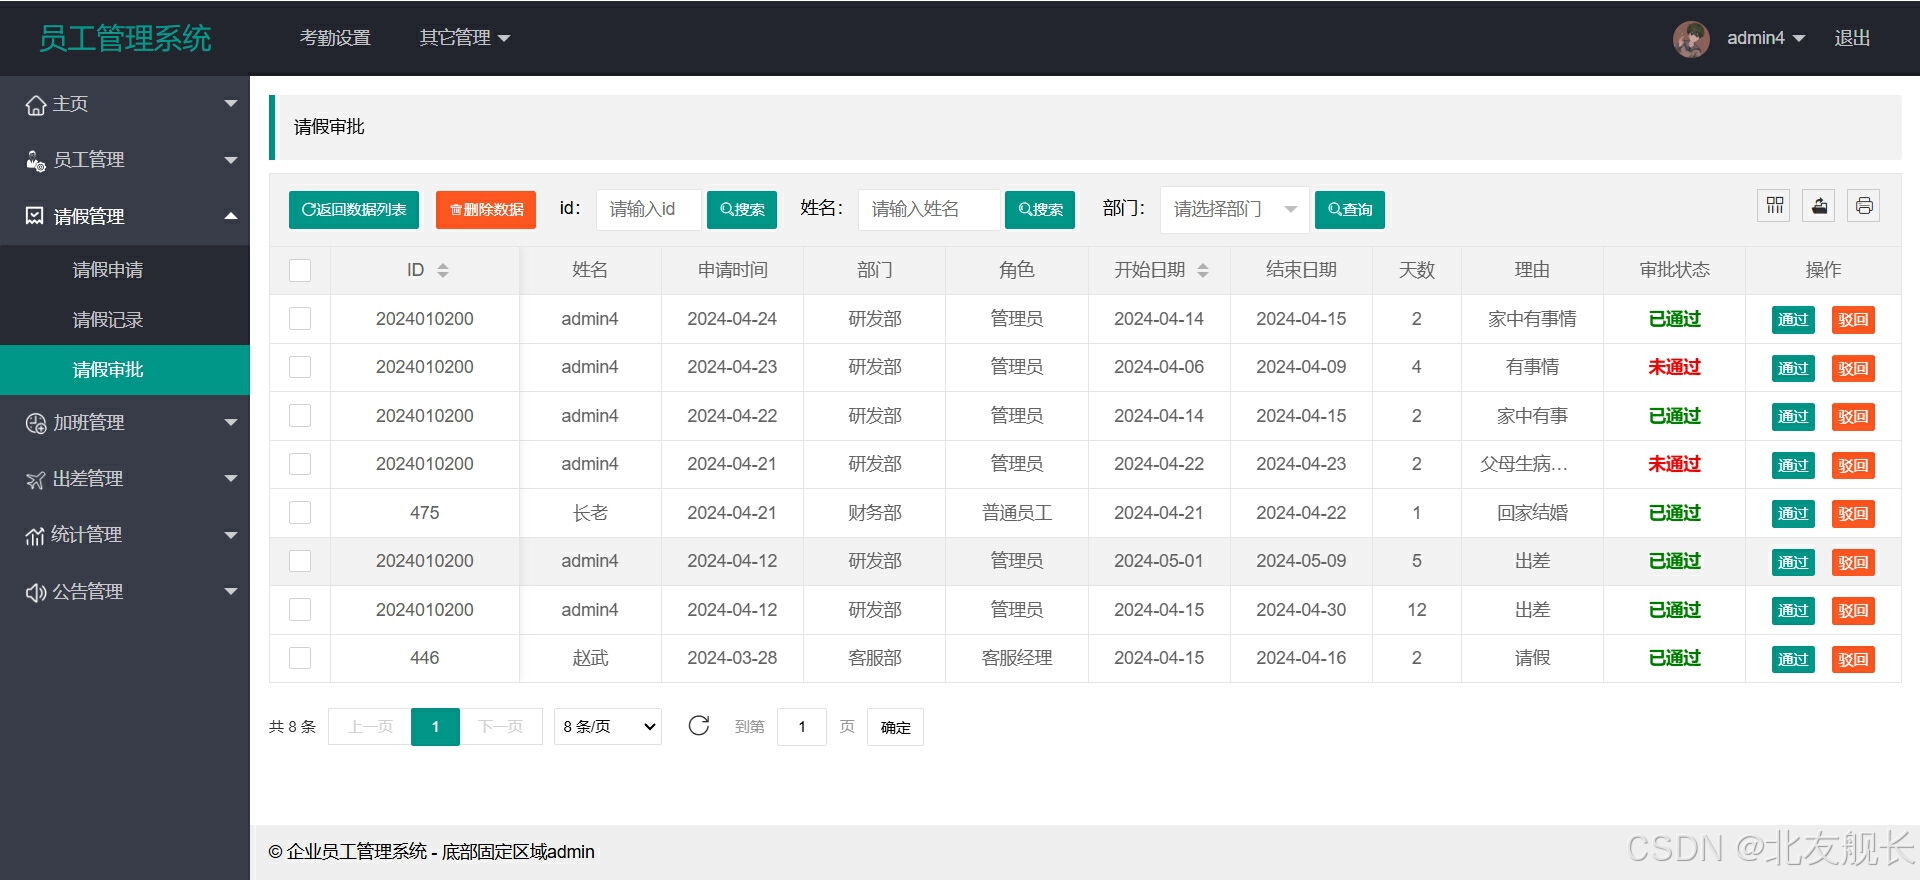Viewport: 1920px width, 880px height.
Task: Collapse the 请假管理 sidebar arrow
Action: [231, 216]
